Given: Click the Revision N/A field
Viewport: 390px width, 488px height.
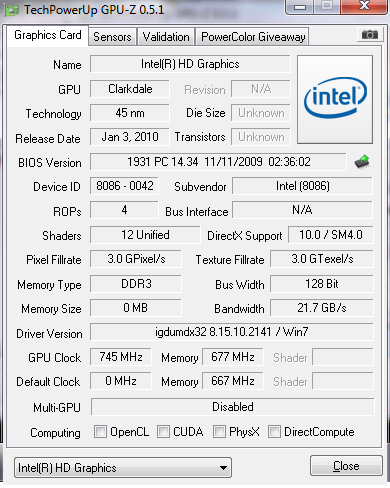Looking at the screenshot, I should point(261,89).
